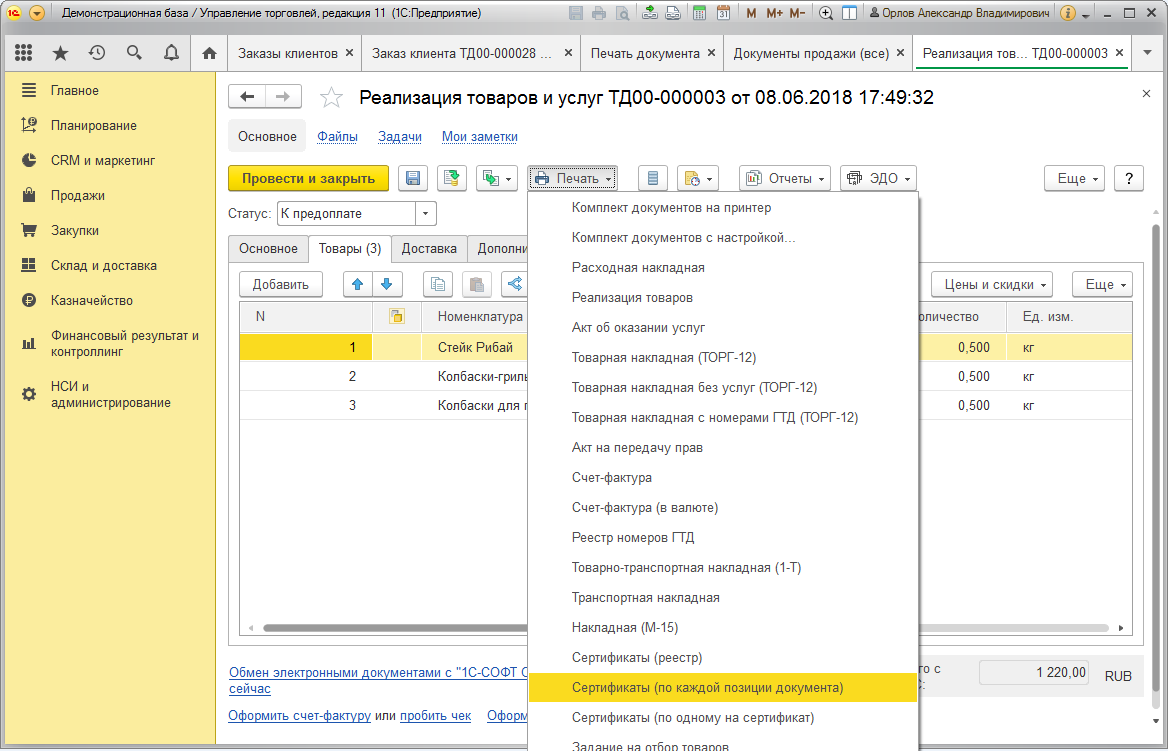Save the document with the floppy disk icon
The width and height of the screenshot is (1168, 751).
pos(413,178)
